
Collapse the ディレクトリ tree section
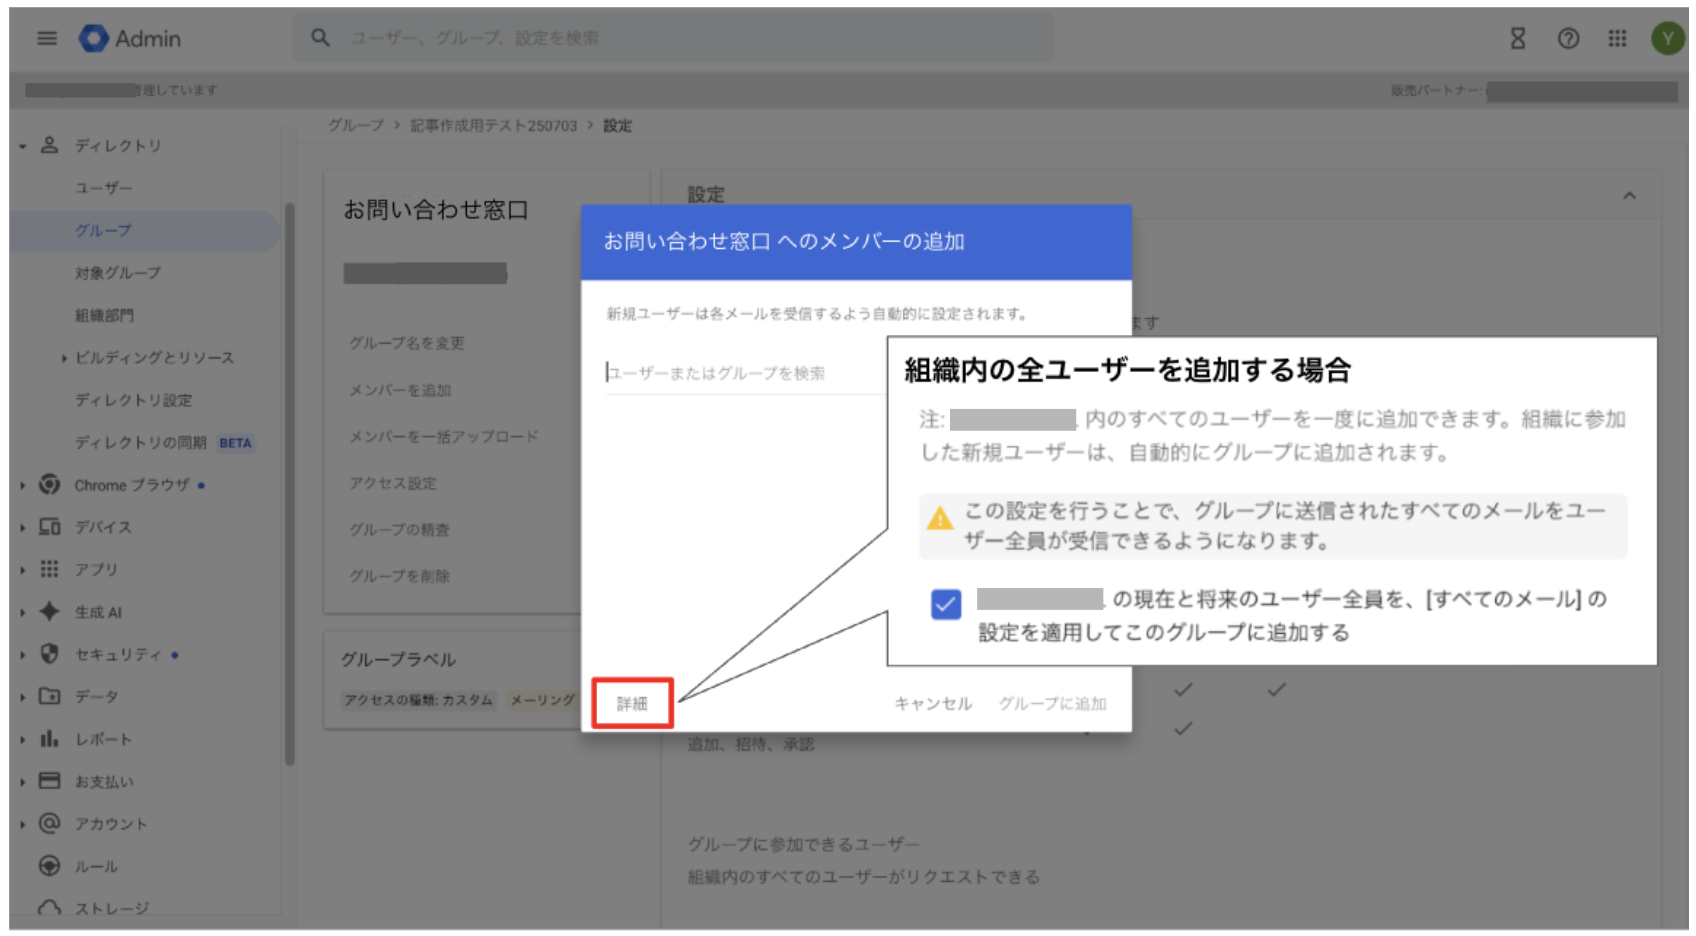tap(23, 146)
